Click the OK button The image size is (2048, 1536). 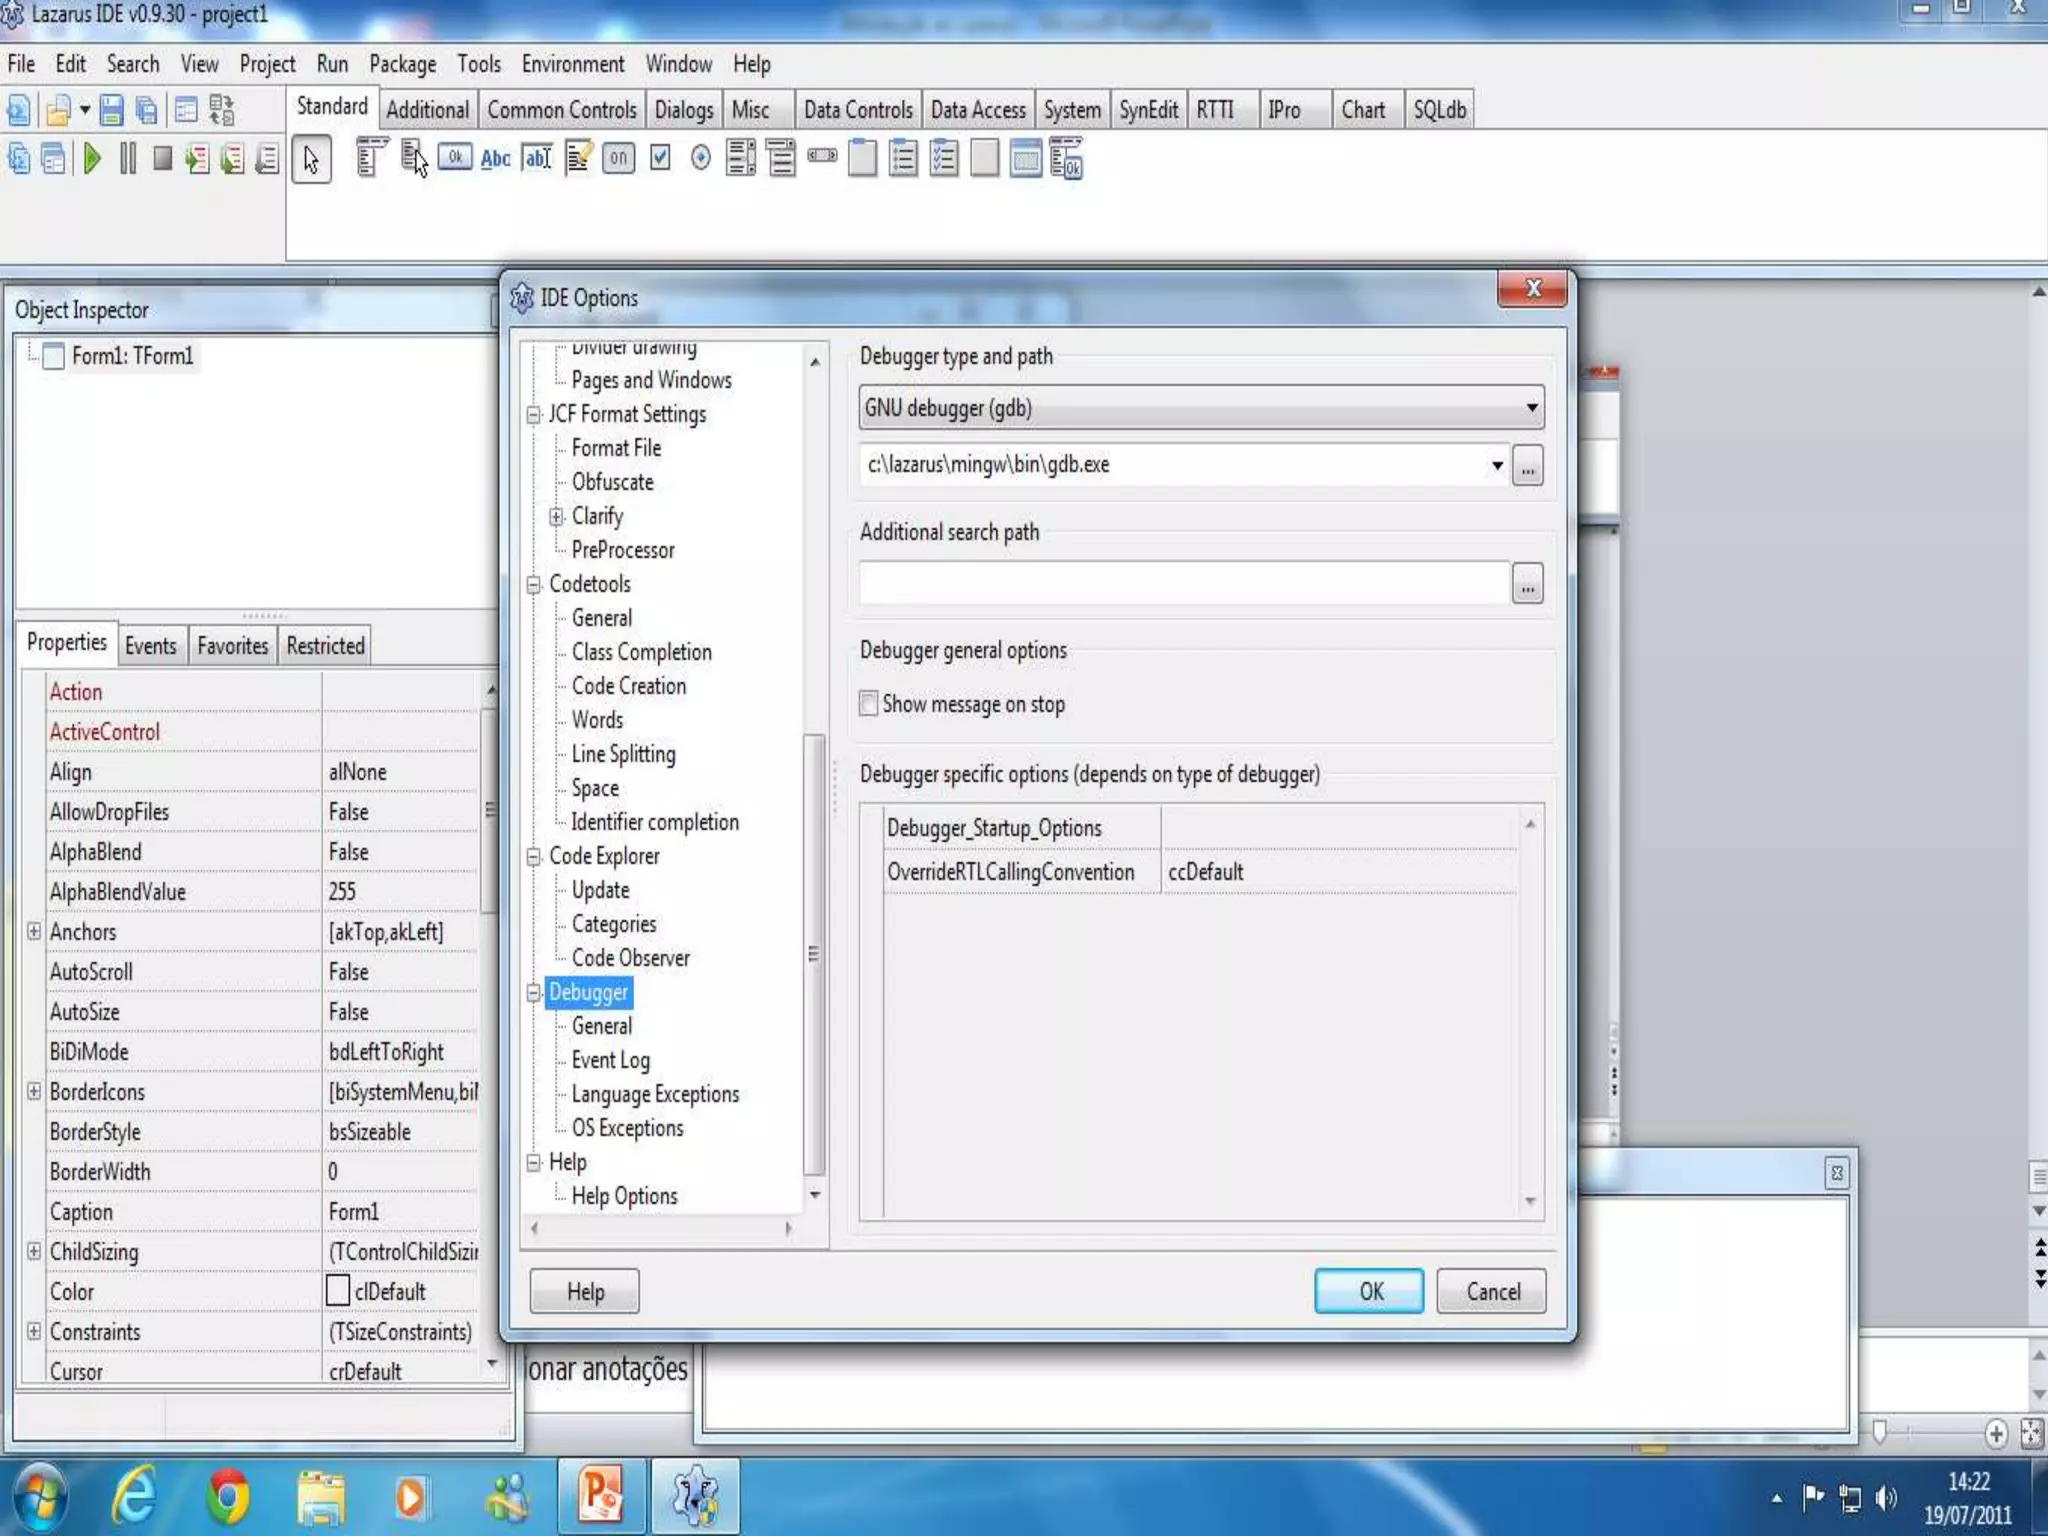[1369, 1291]
